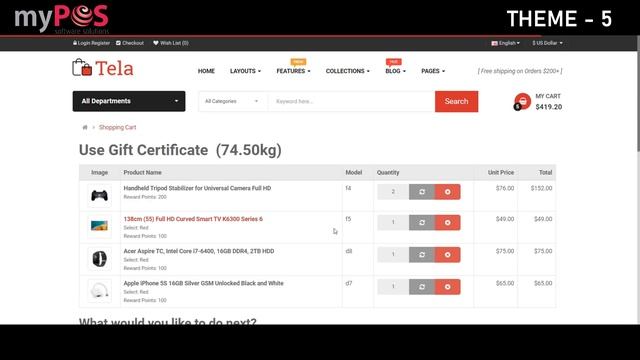
Task: Refresh quantity for Acer Aspire TC row
Action: point(422,255)
